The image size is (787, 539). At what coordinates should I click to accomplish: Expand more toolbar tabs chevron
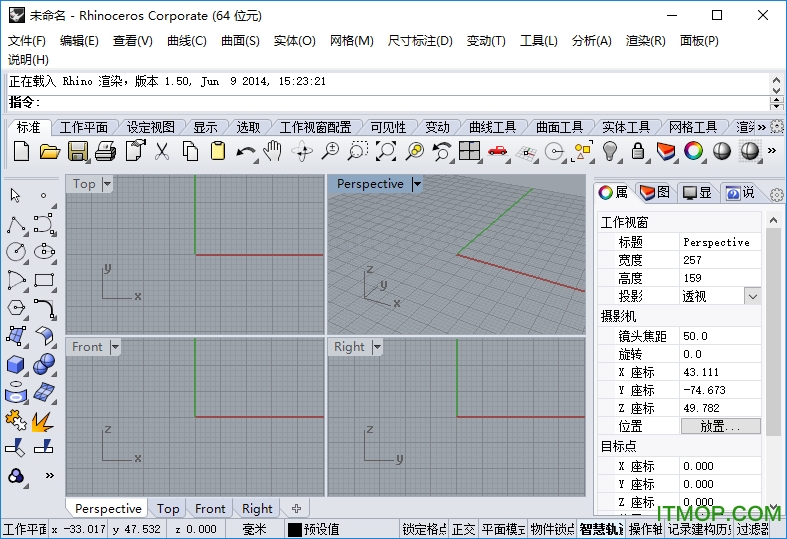pyautogui.click(x=761, y=127)
